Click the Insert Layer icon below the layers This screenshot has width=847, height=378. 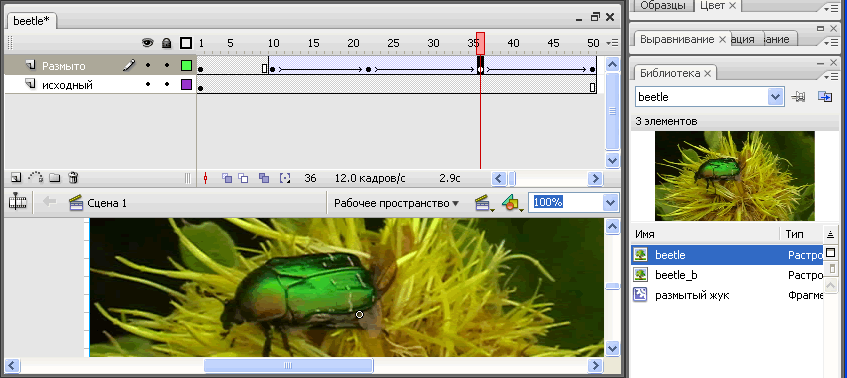[x=16, y=178]
